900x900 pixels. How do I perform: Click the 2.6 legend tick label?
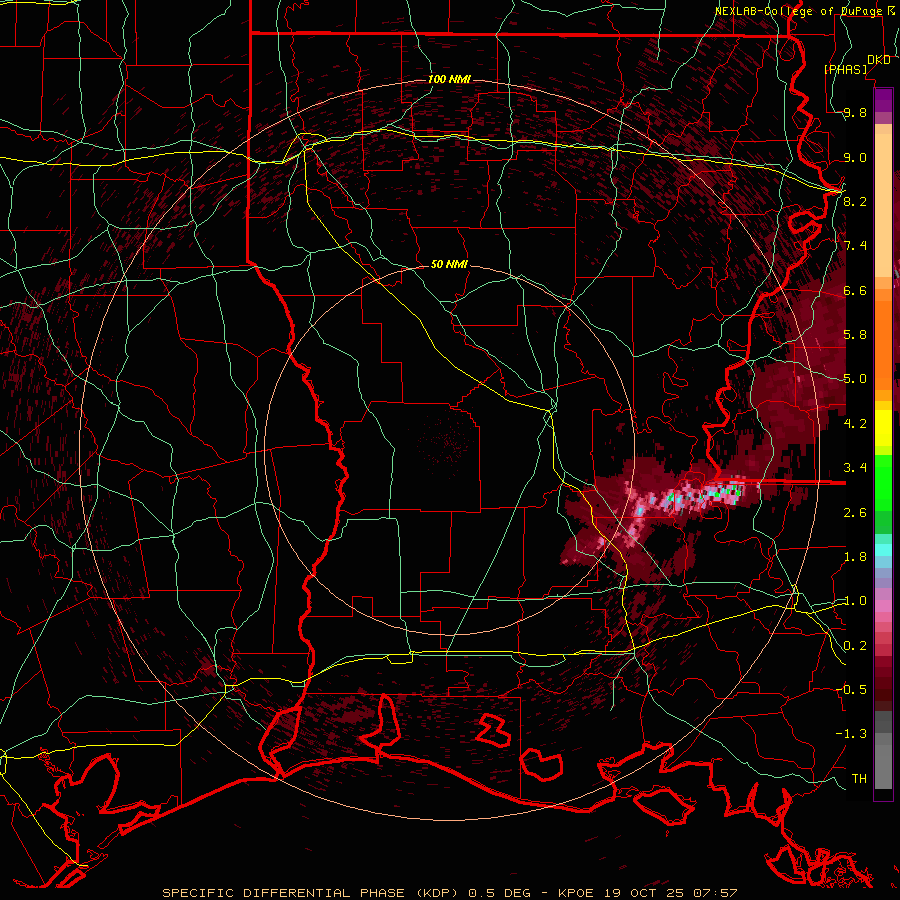[x=855, y=513]
